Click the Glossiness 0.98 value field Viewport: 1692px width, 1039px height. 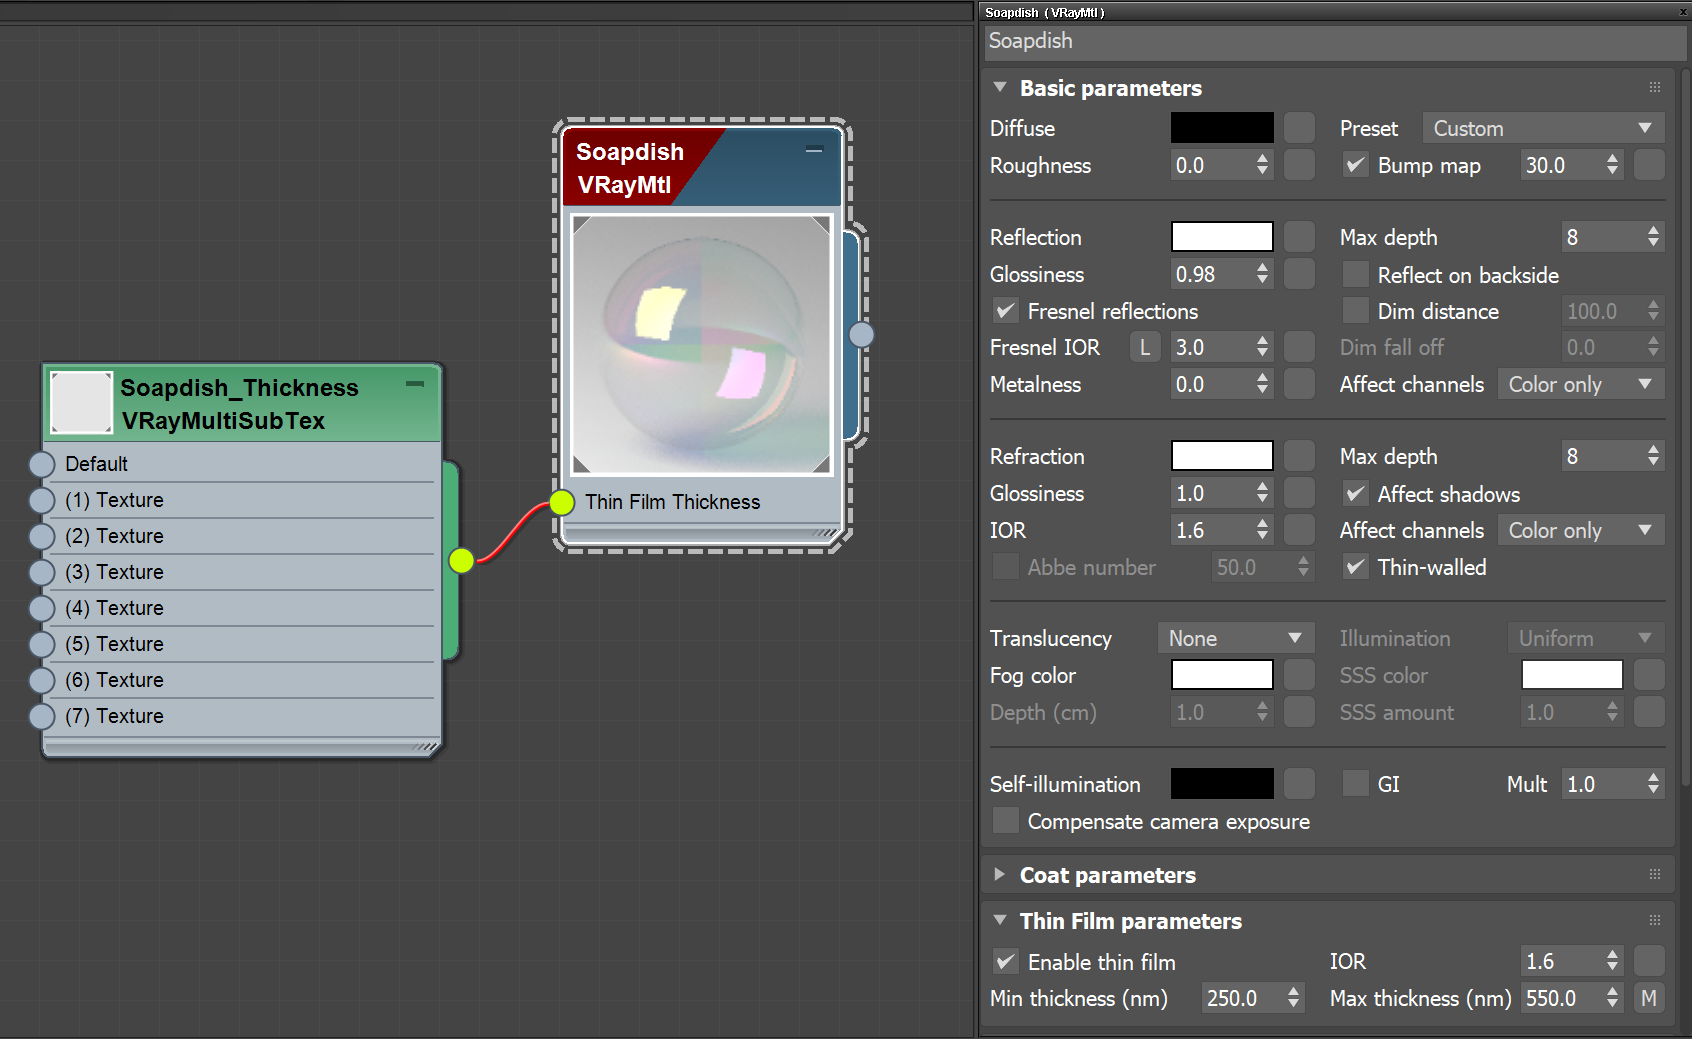[1213, 273]
